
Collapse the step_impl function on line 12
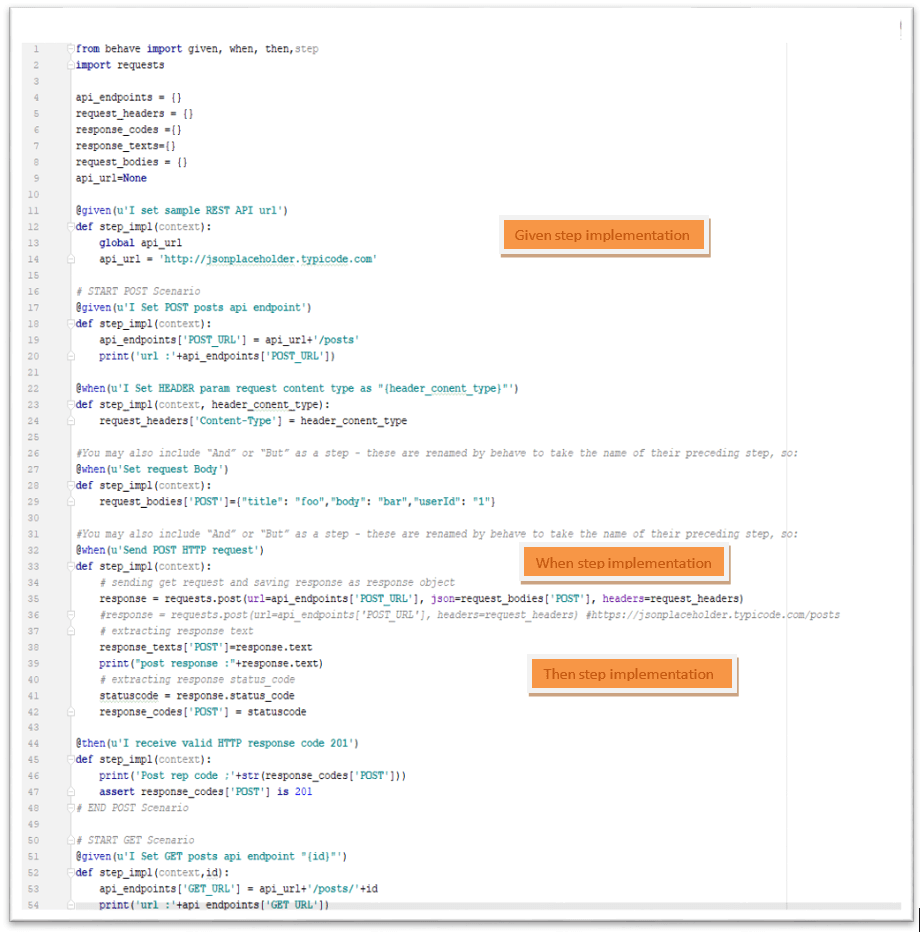click(70, 227)
